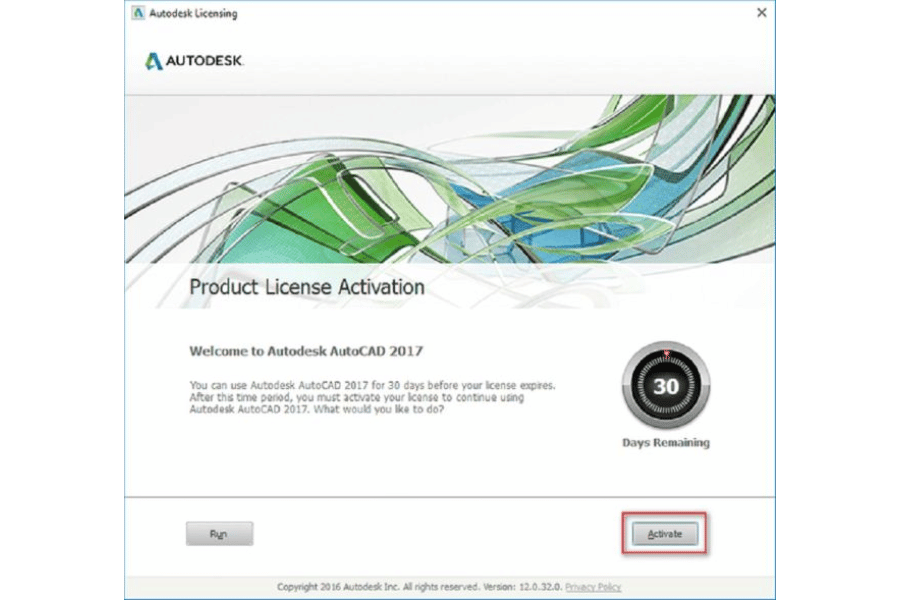Click the Autodesk 'A' logo icon

pyautogui.click(x=154, y=61)
